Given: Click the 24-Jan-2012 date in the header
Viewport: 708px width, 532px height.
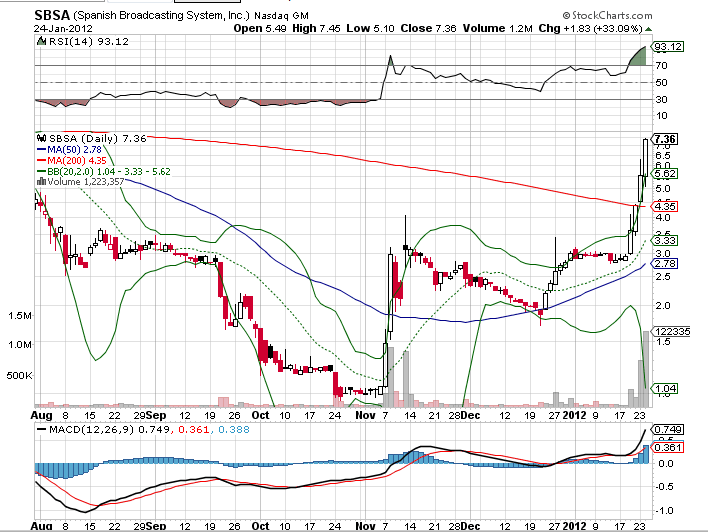Looking at the screenshot, I should [63, 28].
